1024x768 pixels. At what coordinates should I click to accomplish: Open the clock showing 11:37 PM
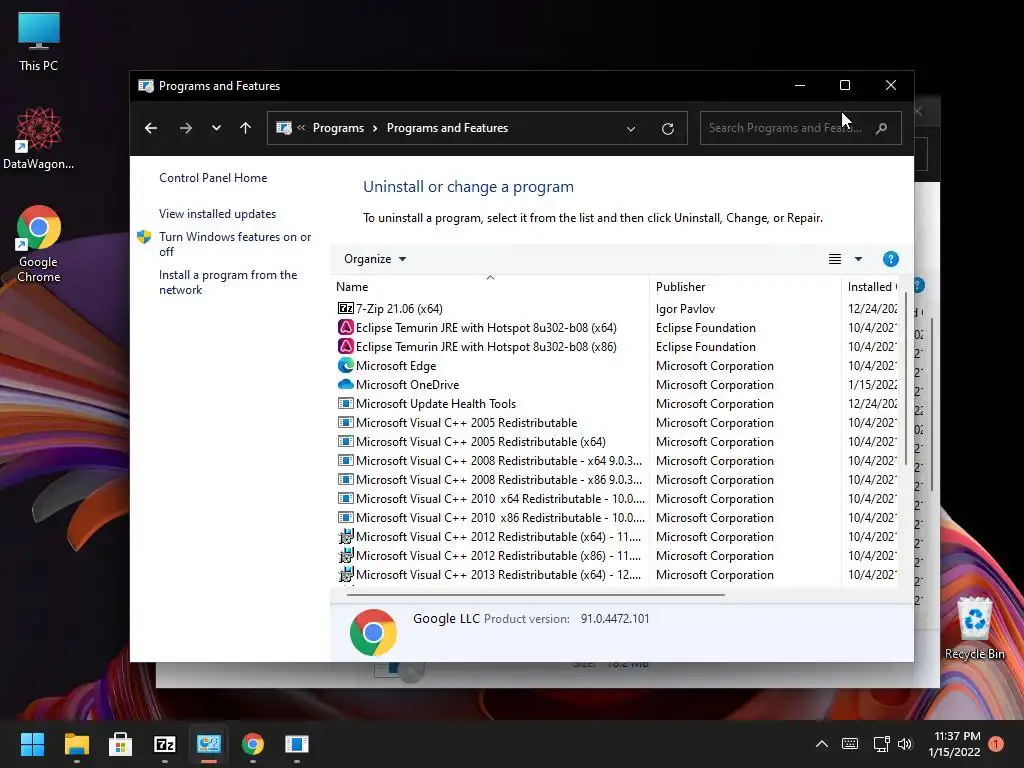click(956, 744)
